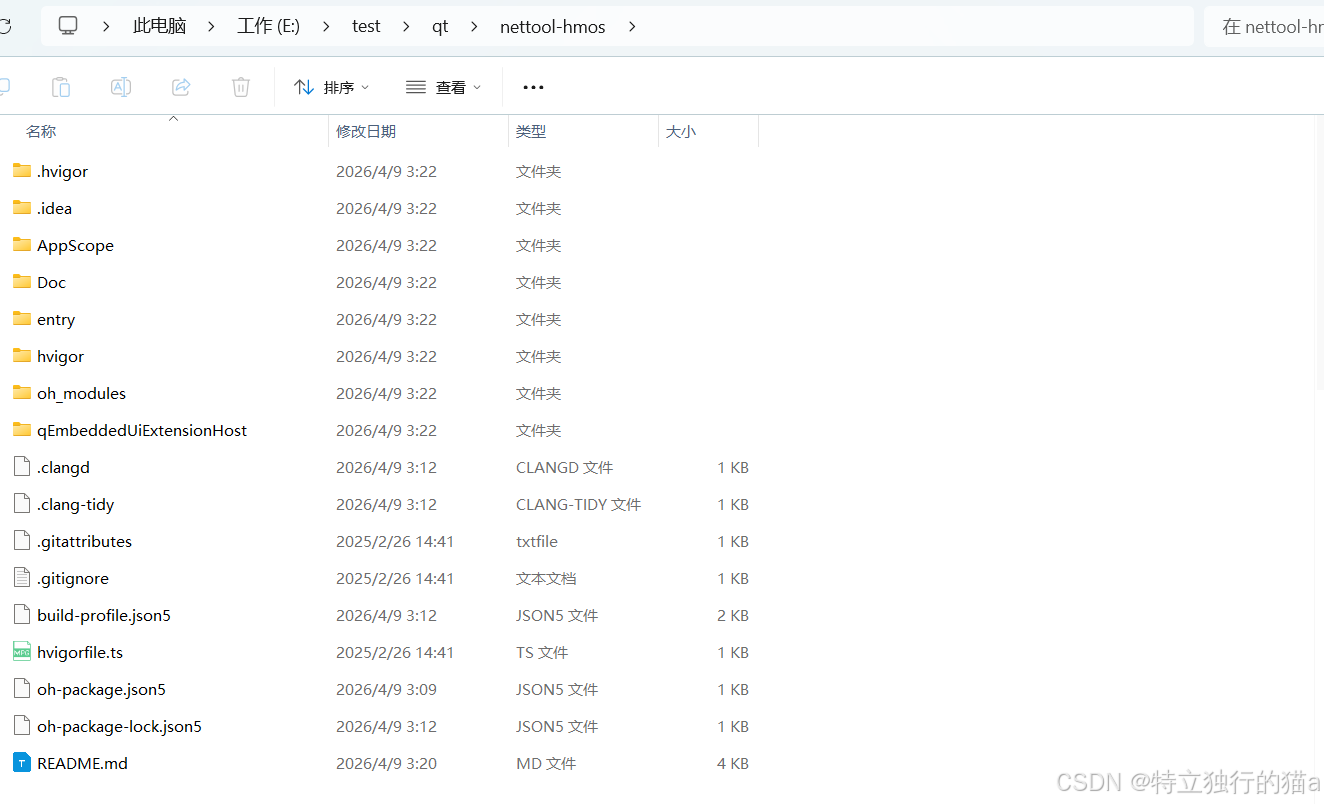
Task: Click the paste clipboard toolbar icon
Action: coord(61,87)
